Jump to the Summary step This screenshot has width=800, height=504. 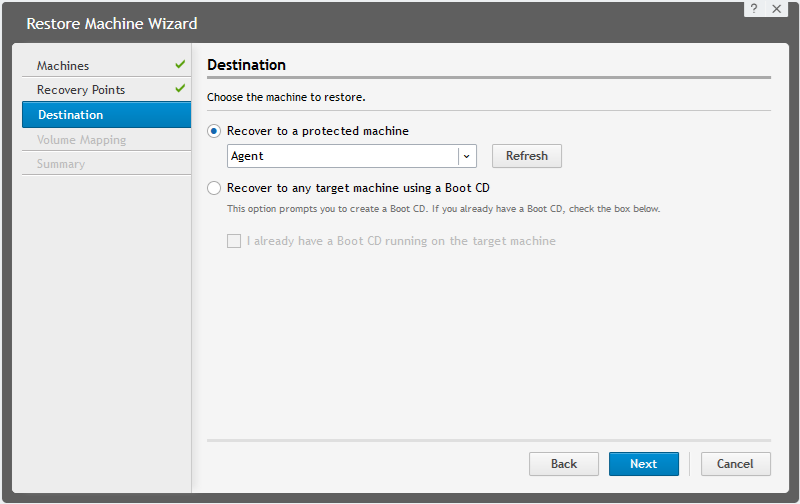[x=61, y=164]
